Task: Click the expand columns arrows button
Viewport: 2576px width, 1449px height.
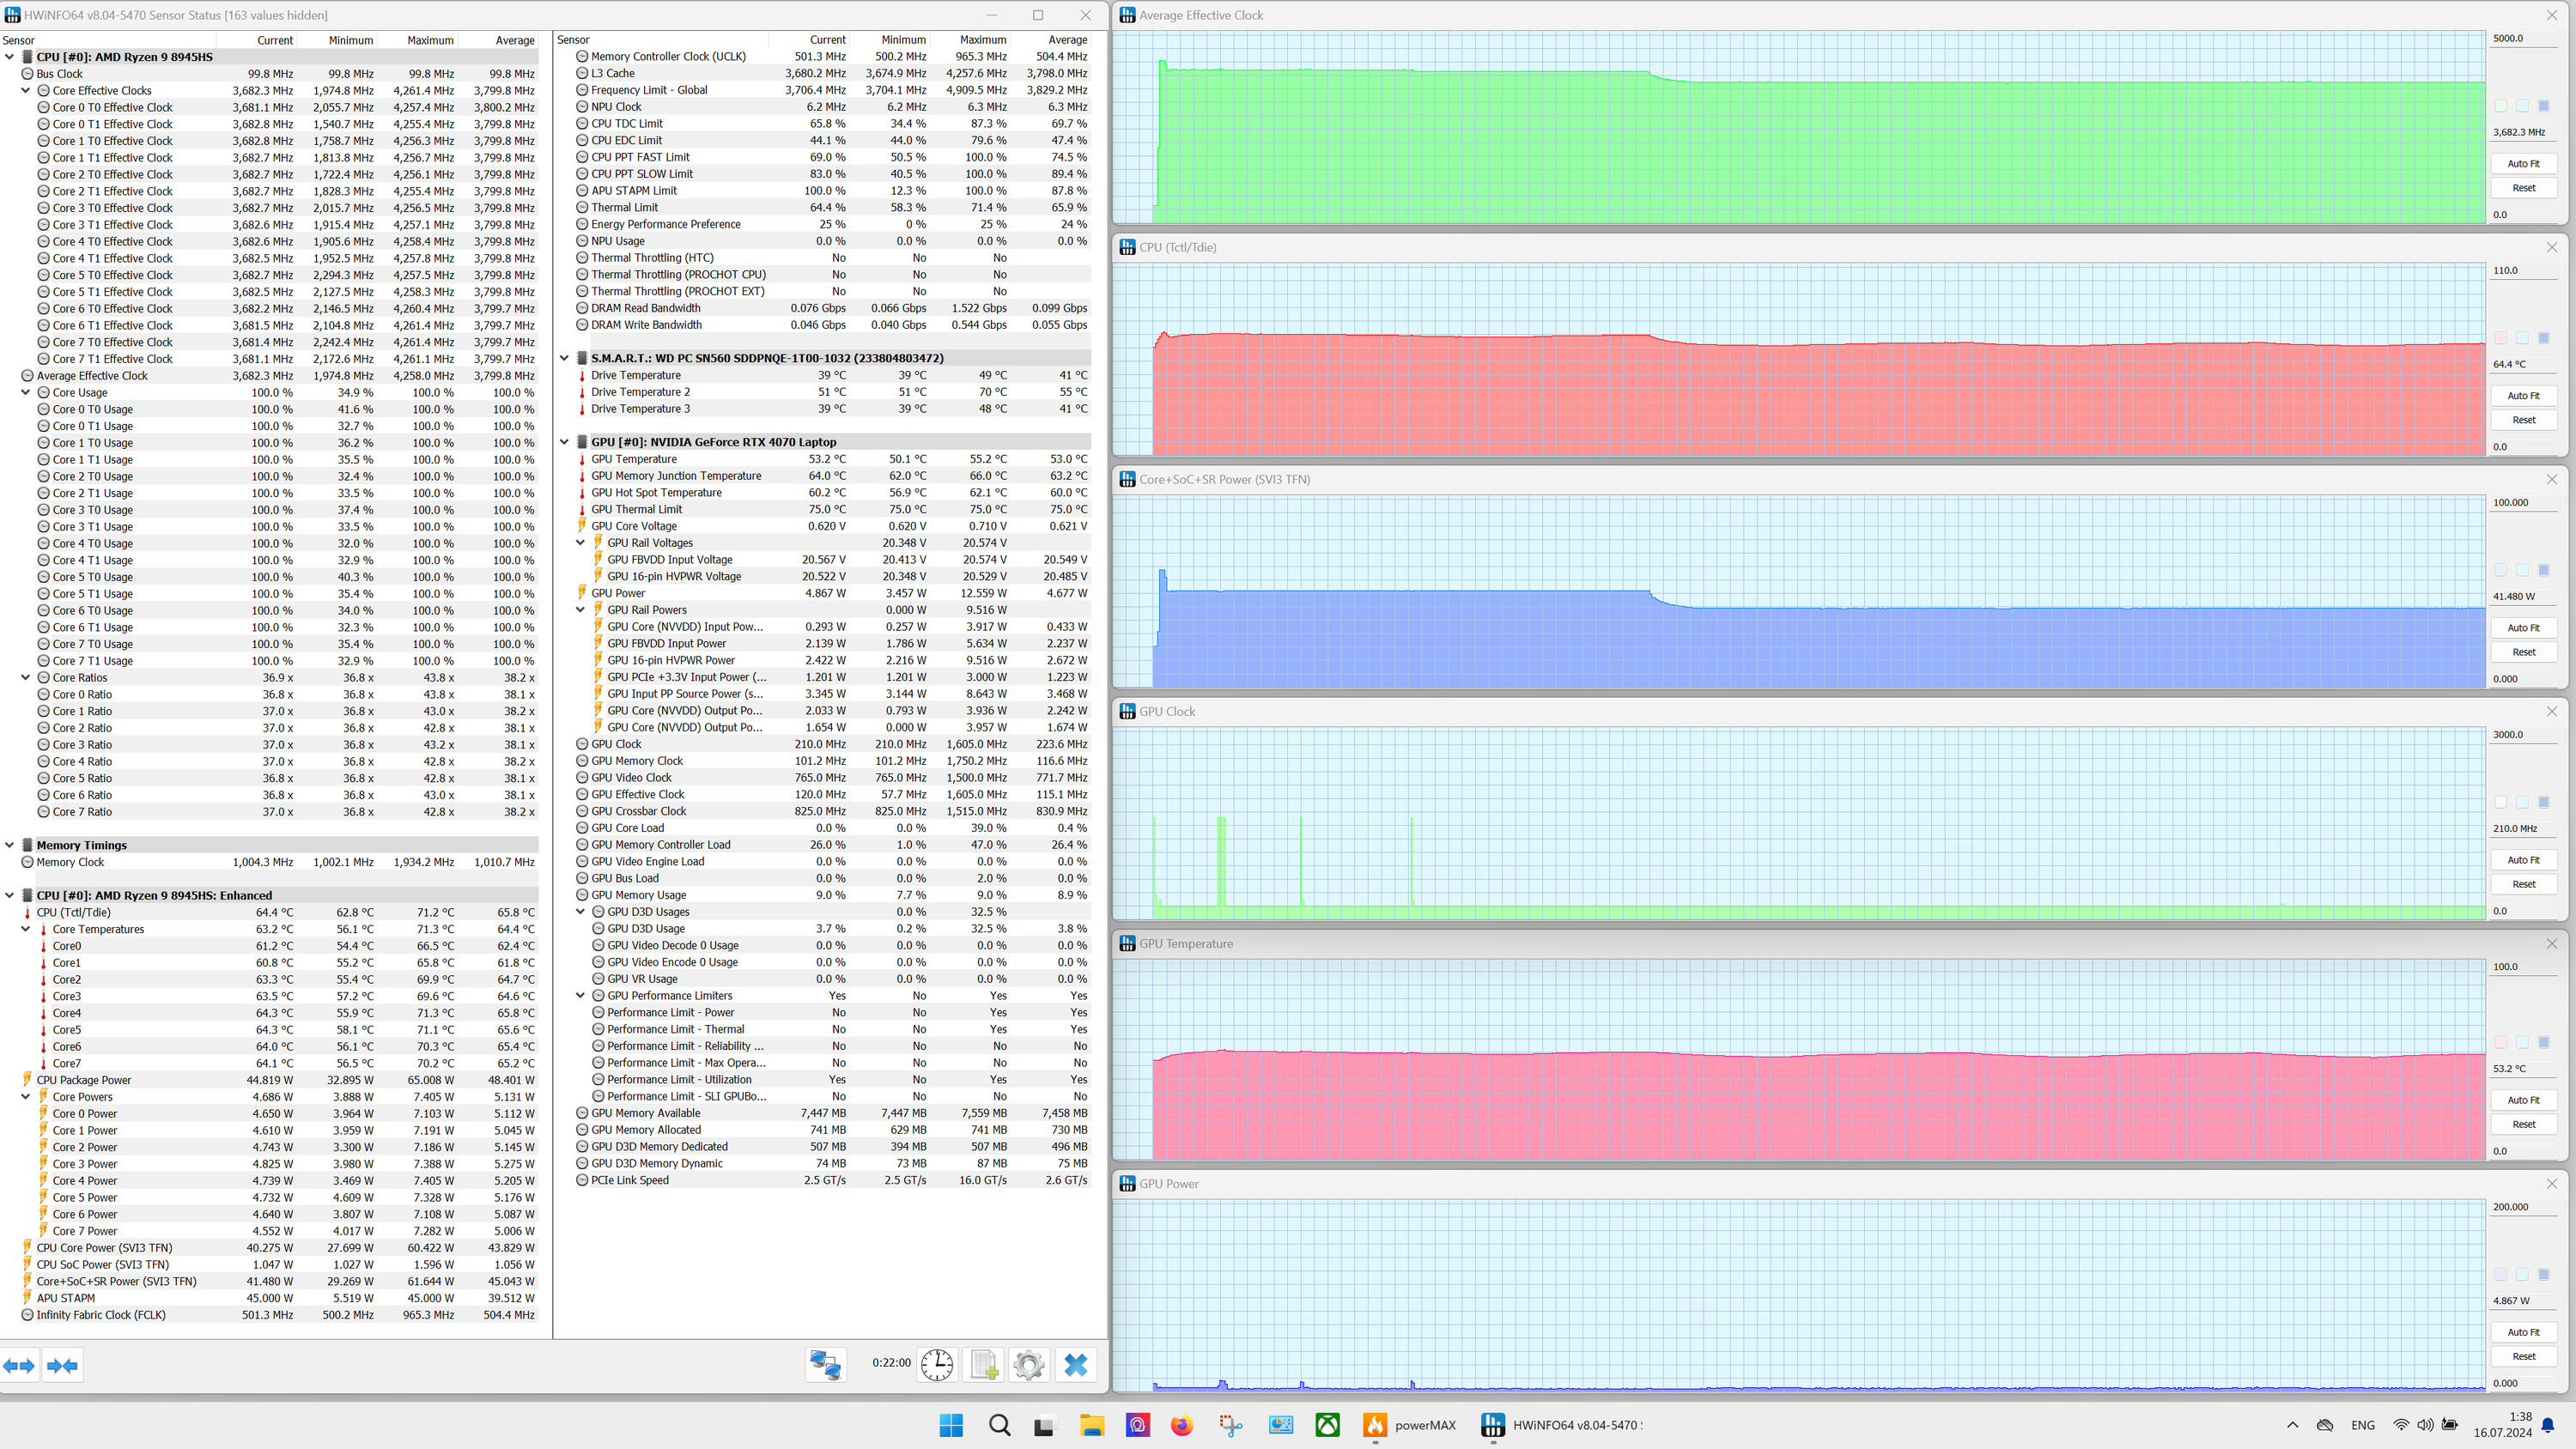Action: 19,1366
